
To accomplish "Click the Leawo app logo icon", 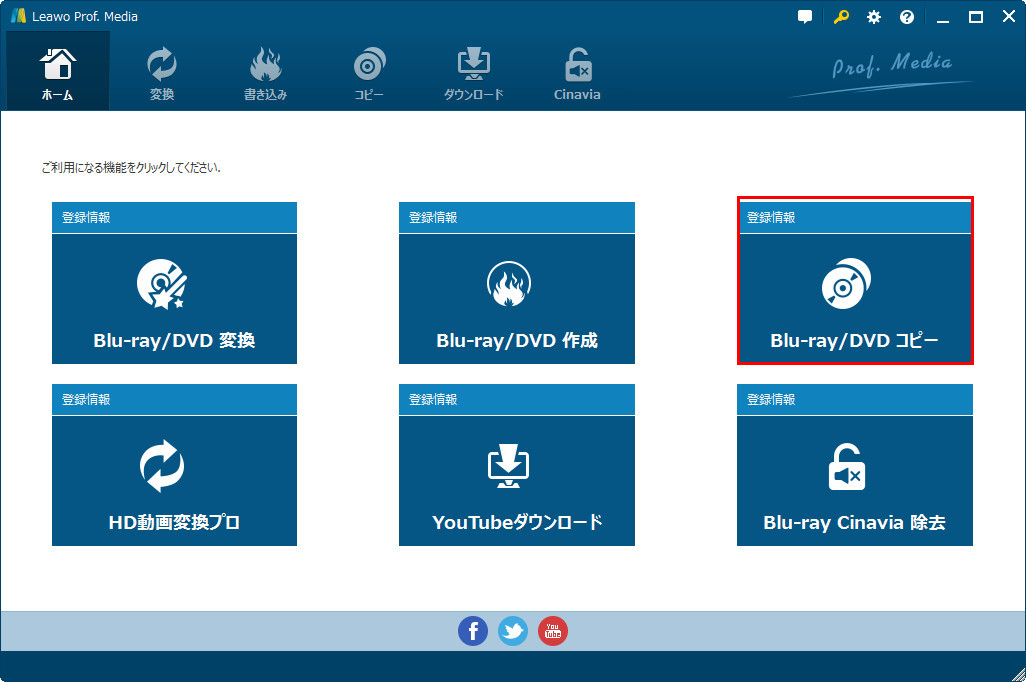I will pos(18,16).
